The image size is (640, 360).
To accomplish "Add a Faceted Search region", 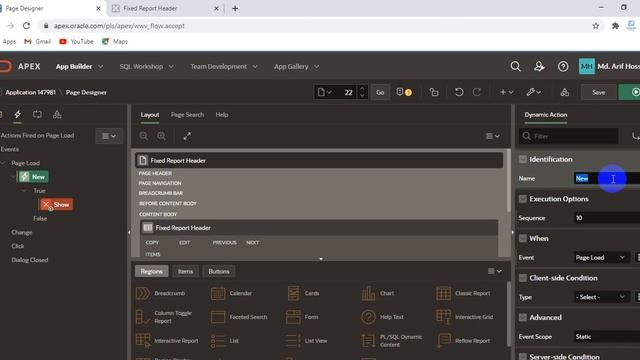I will tap(239, 317).
